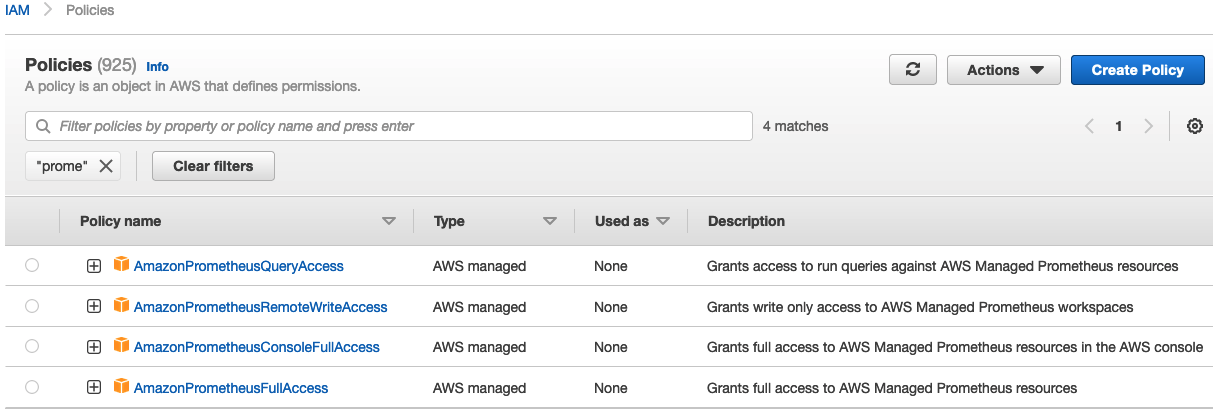Sort by Type column arrow
Screen dimensions: 1213x414
pos(549,221)
